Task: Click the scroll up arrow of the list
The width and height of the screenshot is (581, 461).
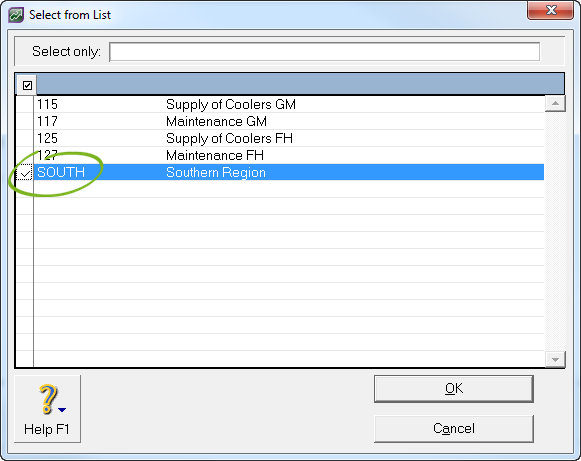Action: pos(555,103)
